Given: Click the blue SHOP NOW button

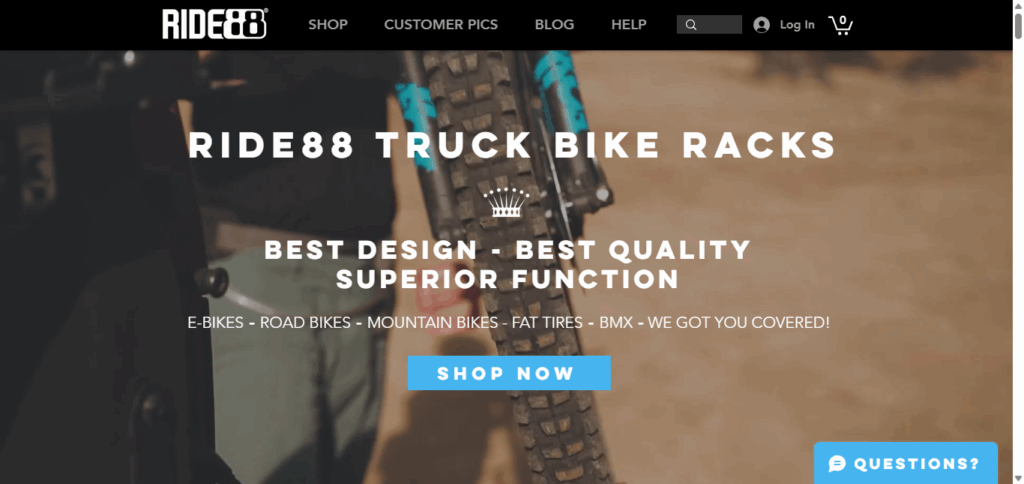Looking at the screenshot, I should point(509,373).
